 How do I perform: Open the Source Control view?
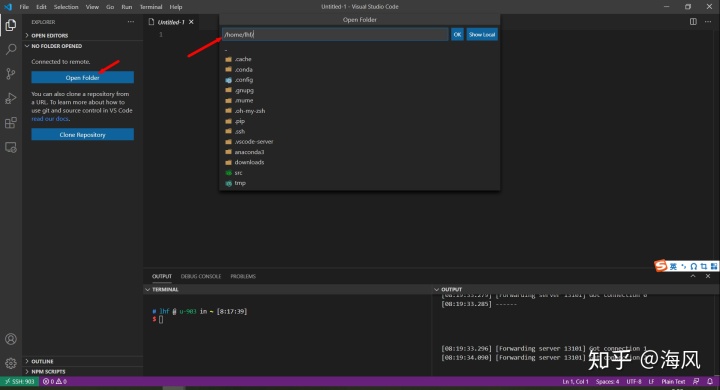coord(11,73)
